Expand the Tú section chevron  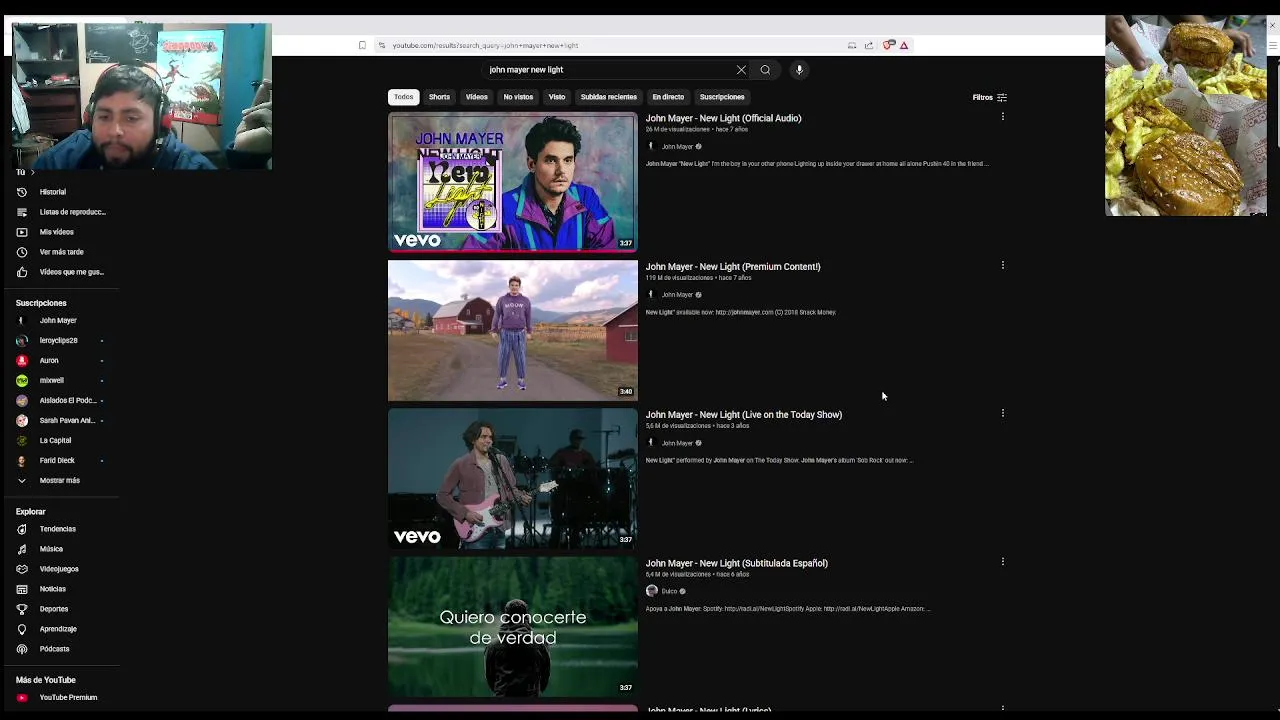pos(32,172)
